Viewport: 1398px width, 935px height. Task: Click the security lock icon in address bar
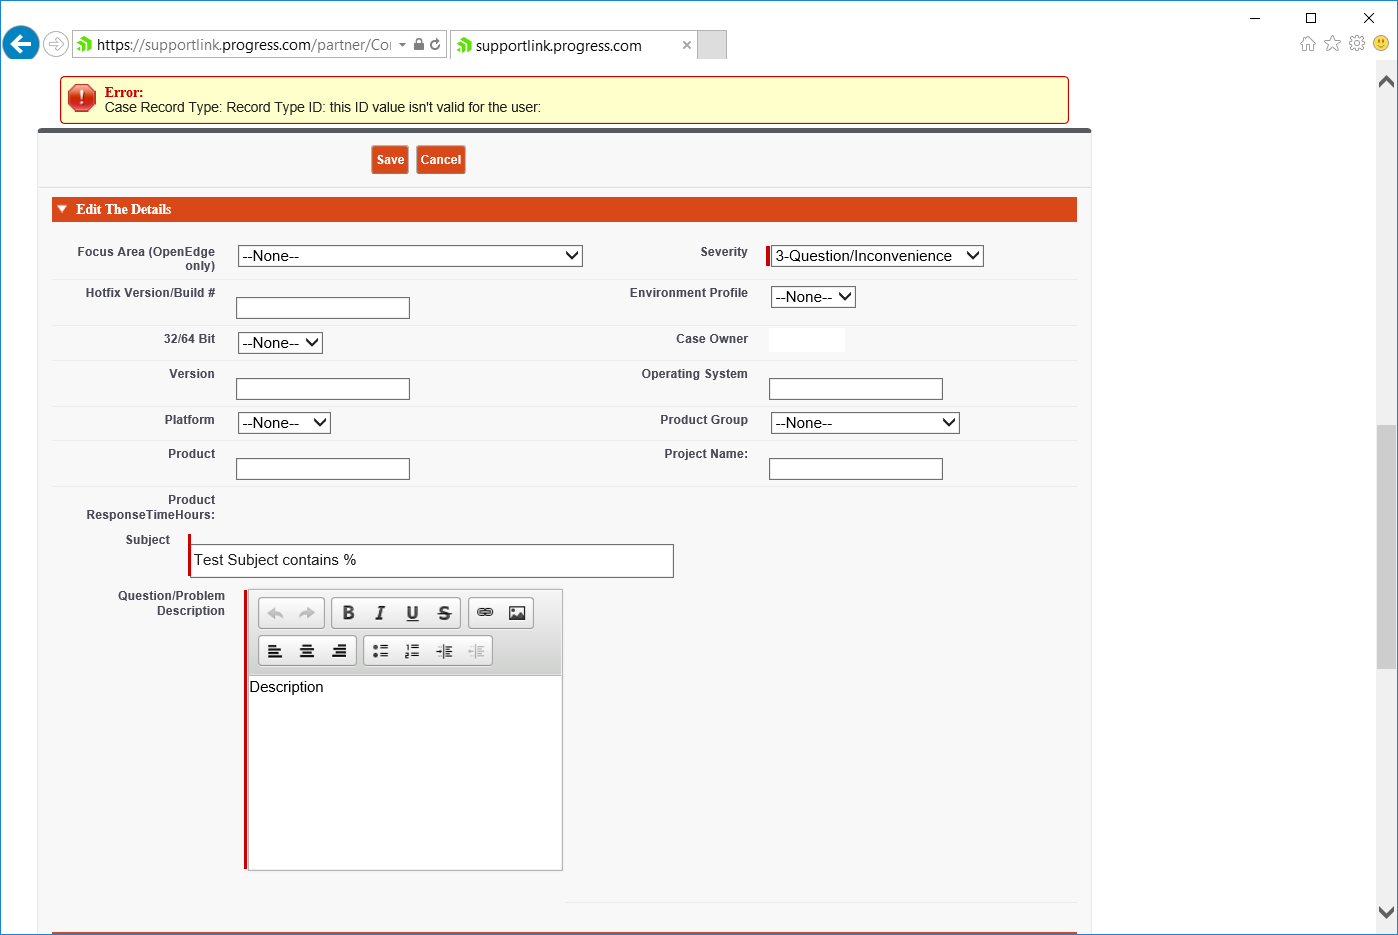(x=419, y=45)
